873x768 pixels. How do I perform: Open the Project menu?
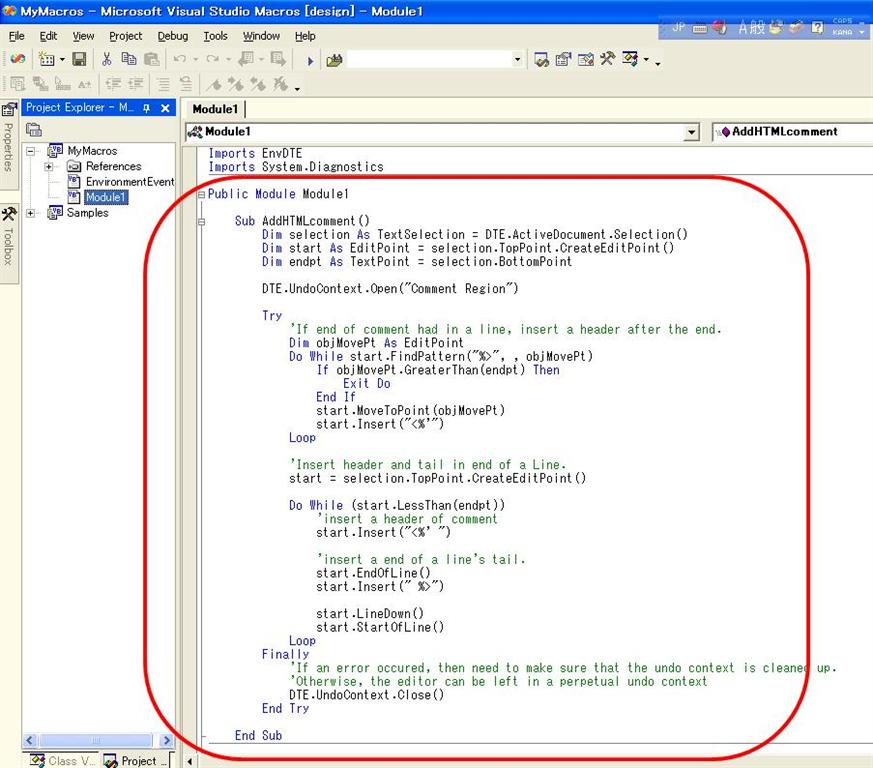pyautogui.click(x=126, y=36)
